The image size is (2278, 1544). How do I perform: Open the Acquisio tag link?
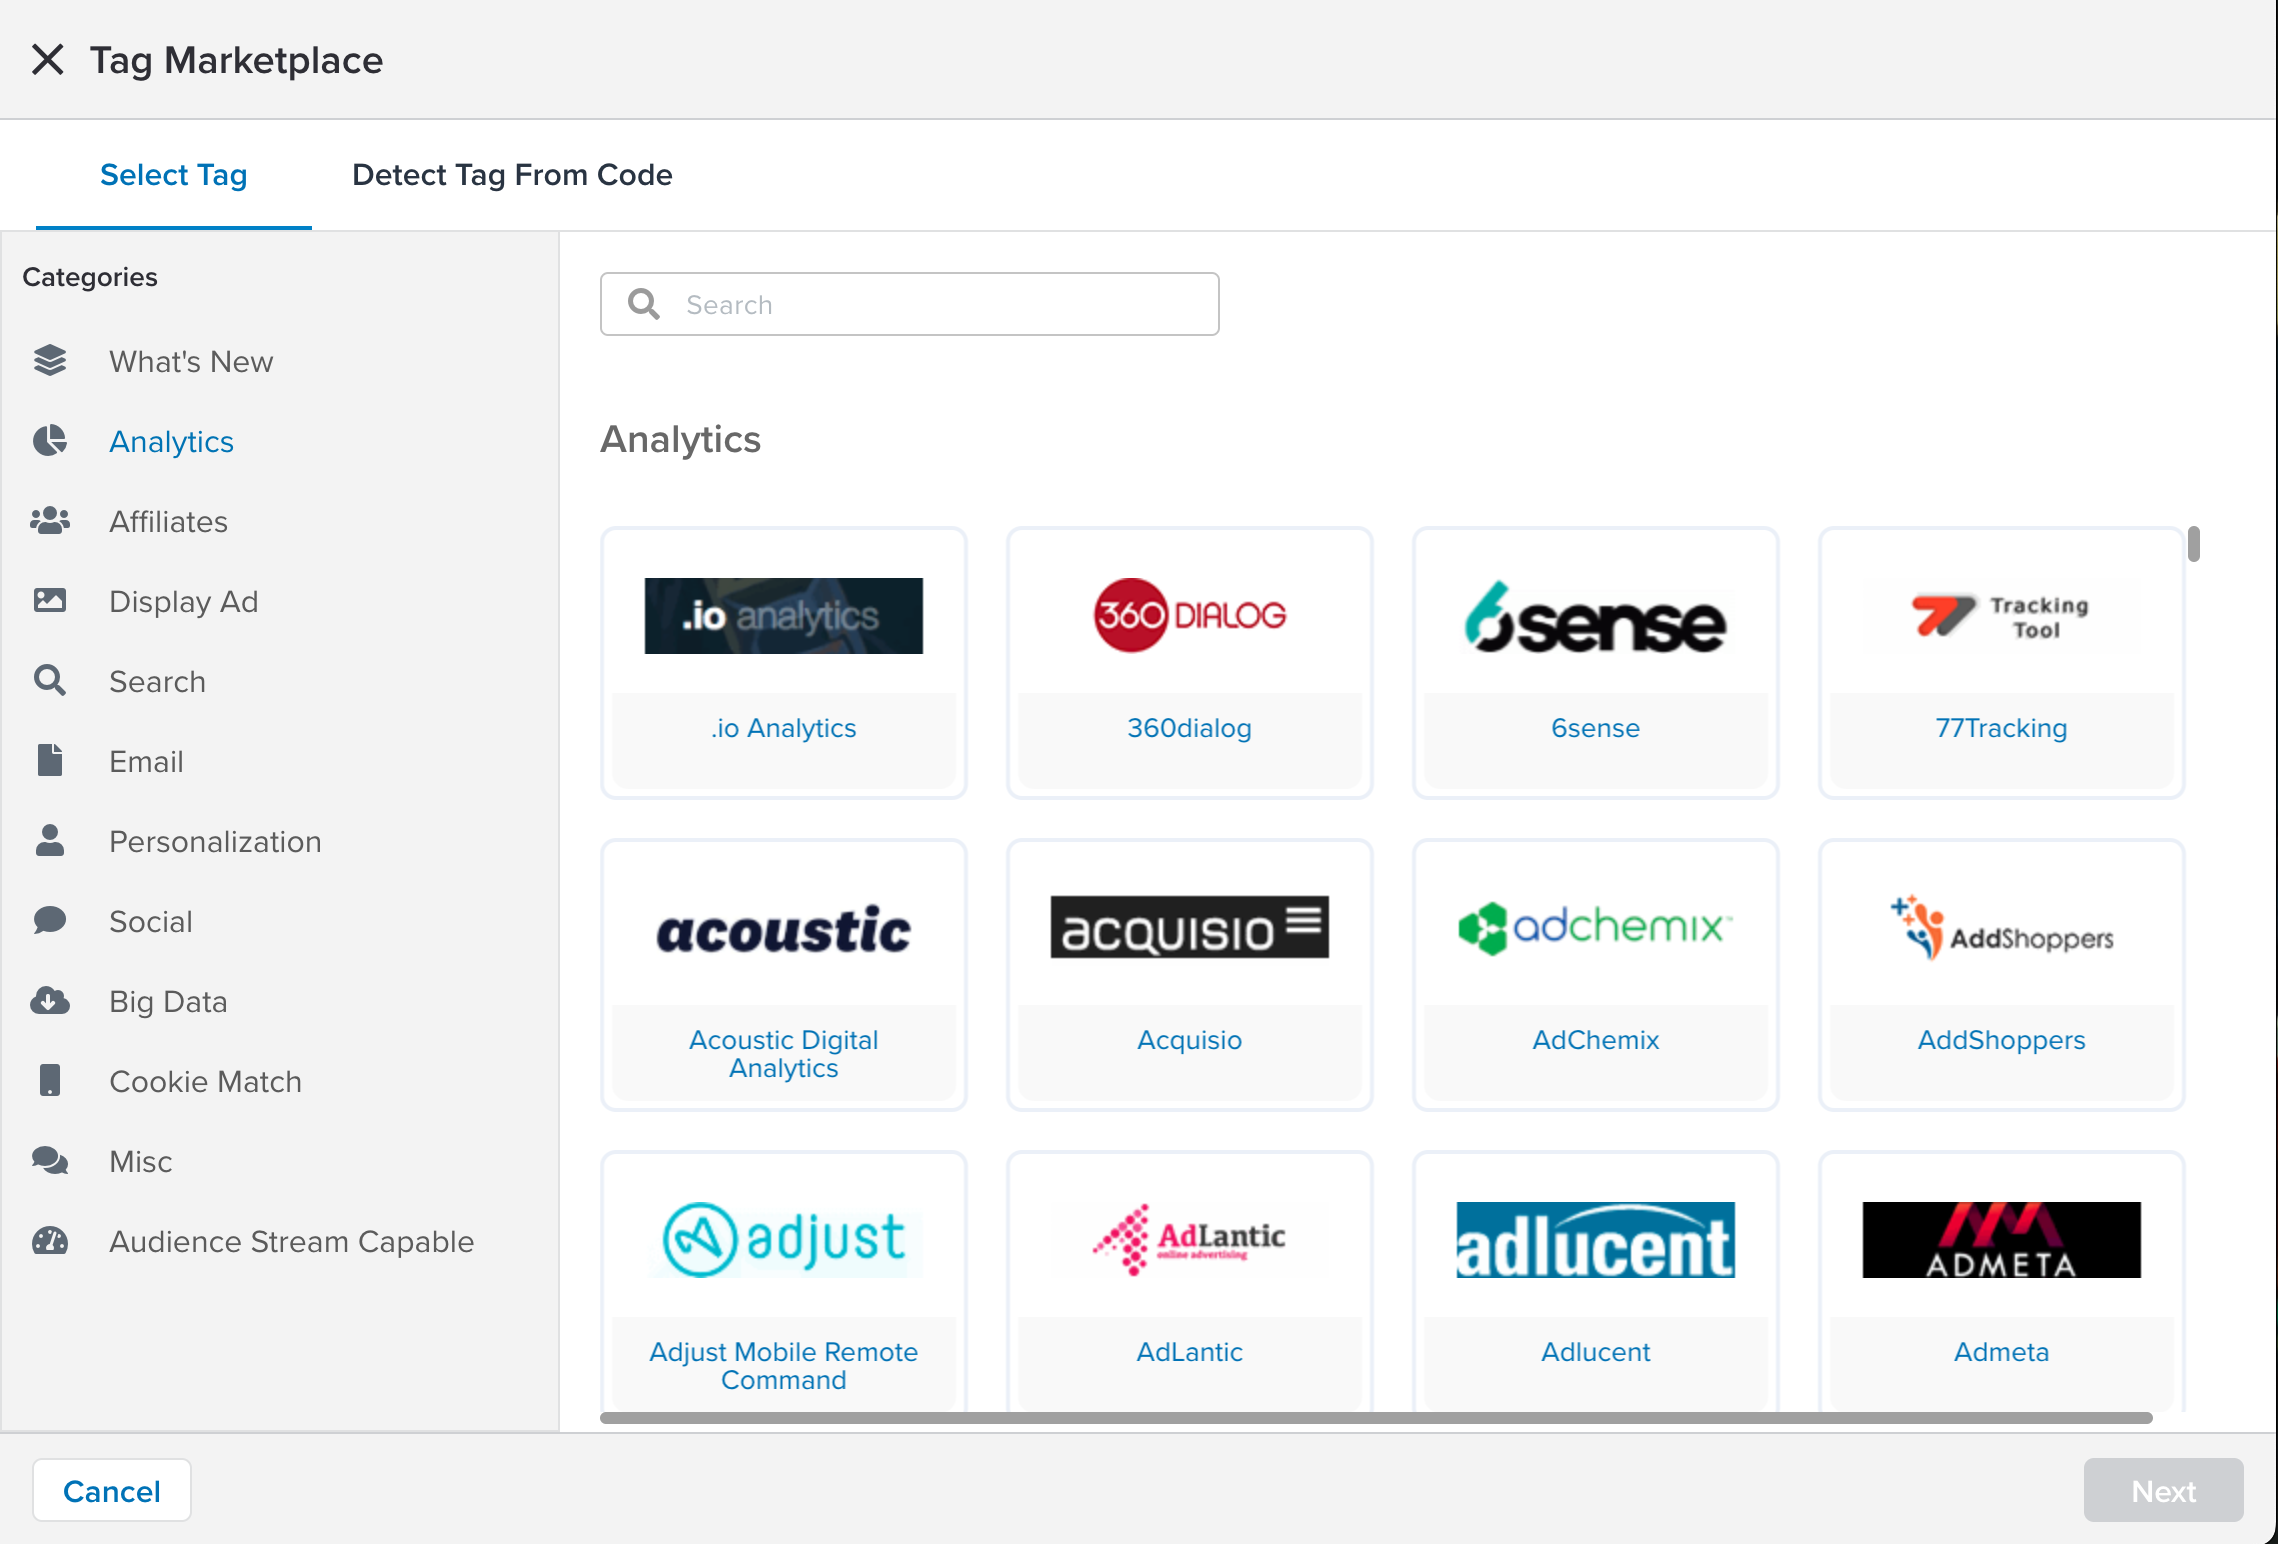pos(1190,1040)
